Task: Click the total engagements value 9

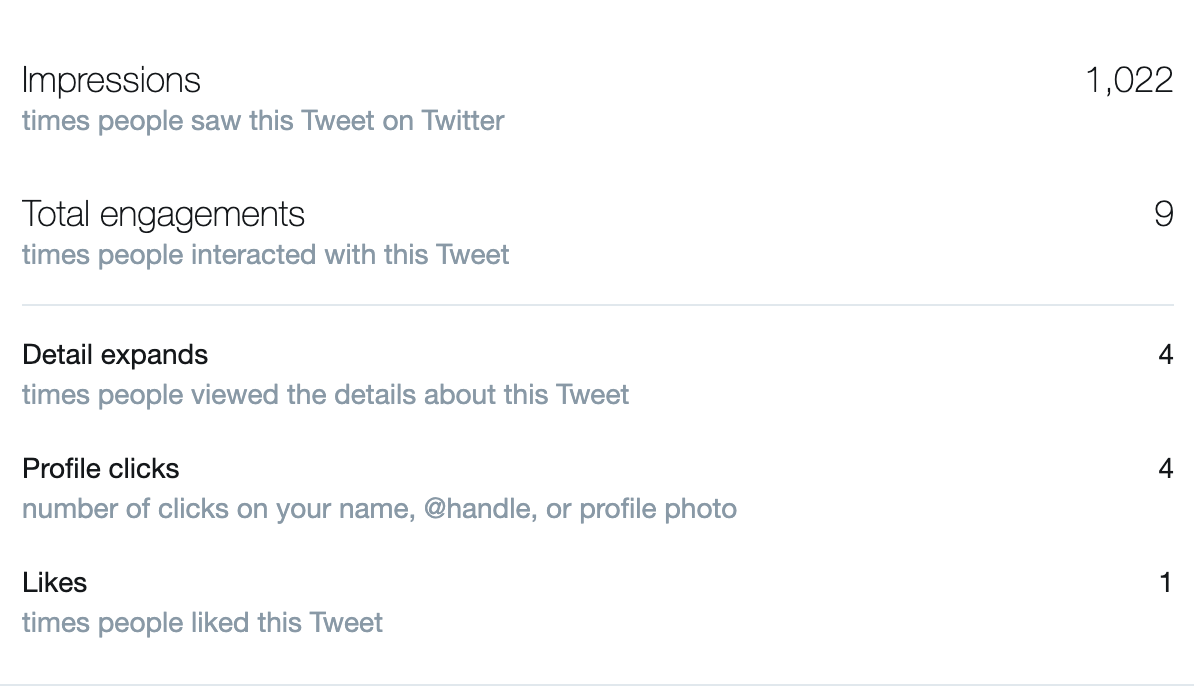Action: [x=1163, y=214]
